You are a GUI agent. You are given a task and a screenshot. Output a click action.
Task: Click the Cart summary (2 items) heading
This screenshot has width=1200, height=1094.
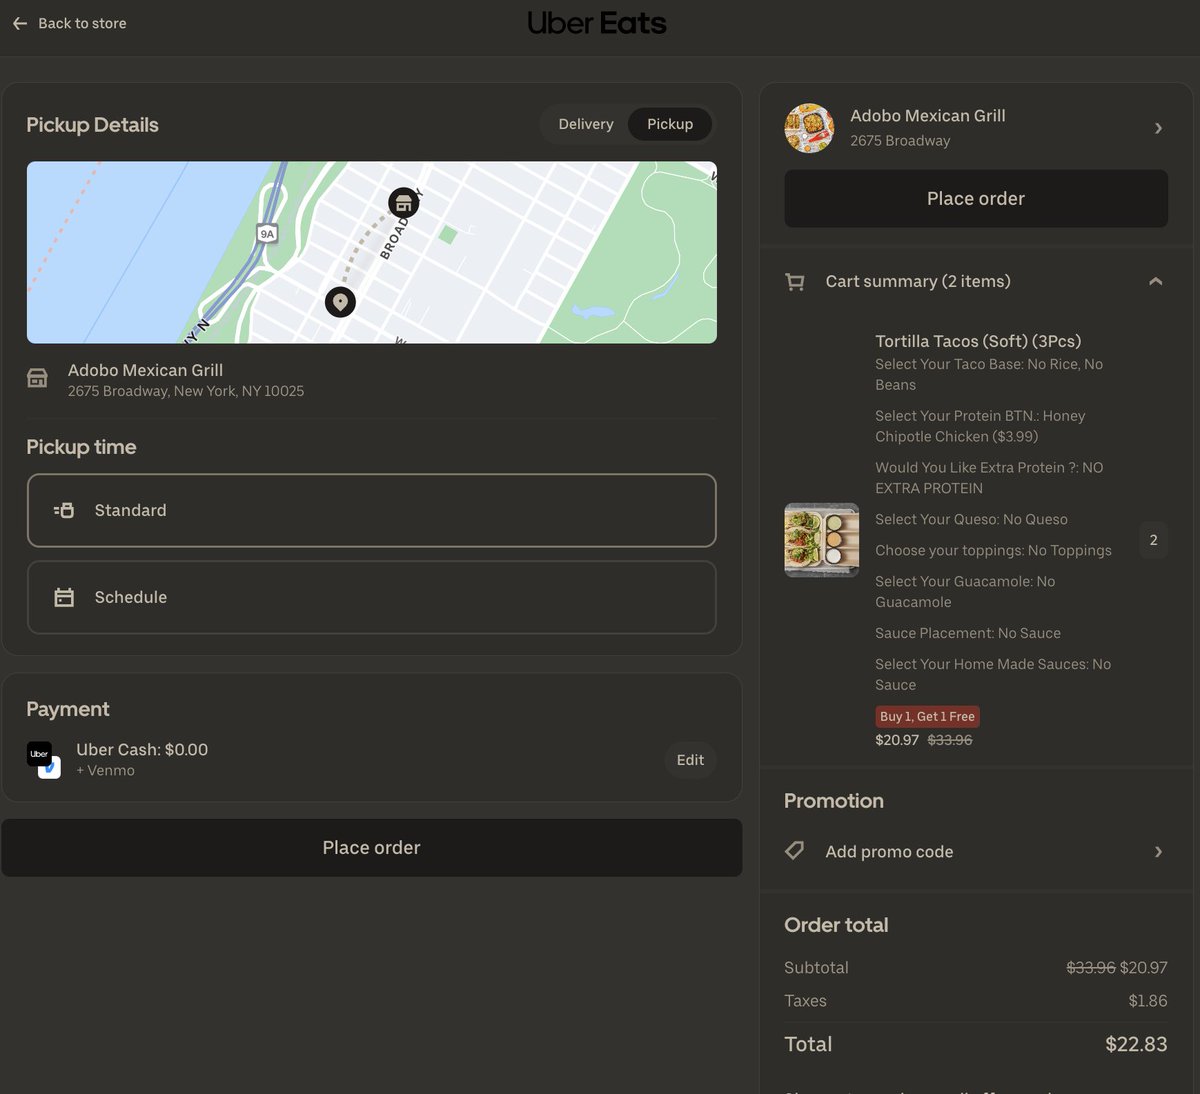click(x=918, y=282)
